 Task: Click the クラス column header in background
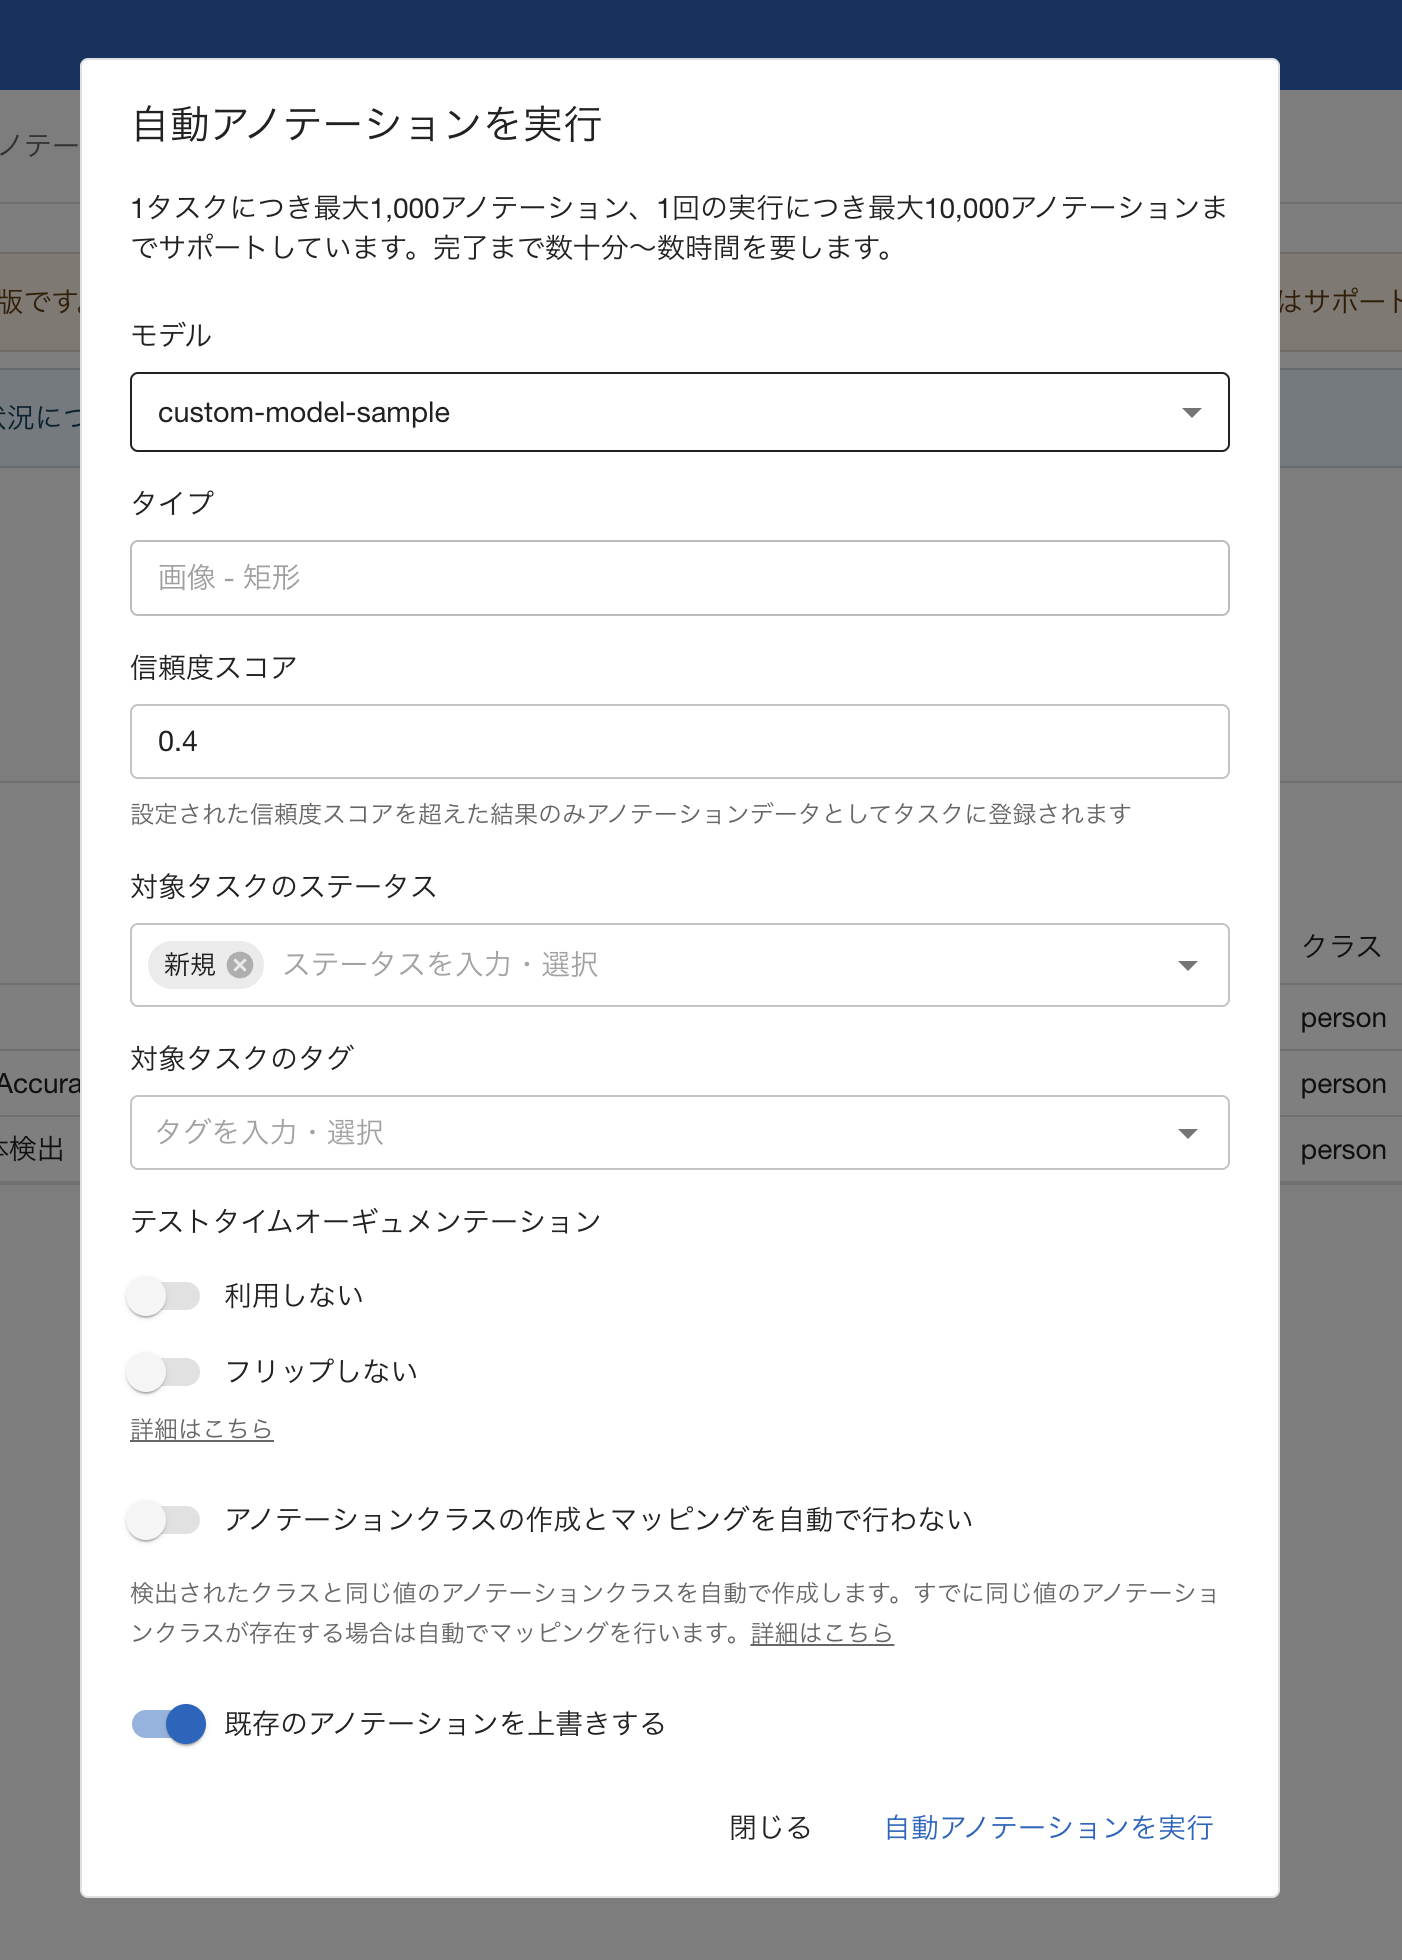click(1342, 946)
